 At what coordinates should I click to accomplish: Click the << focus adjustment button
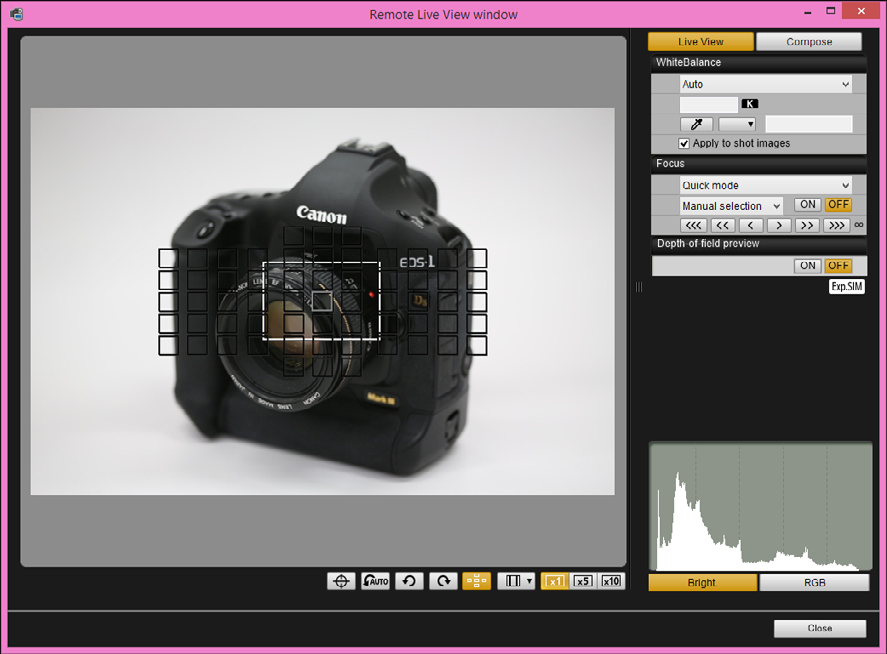coord(722,225)
